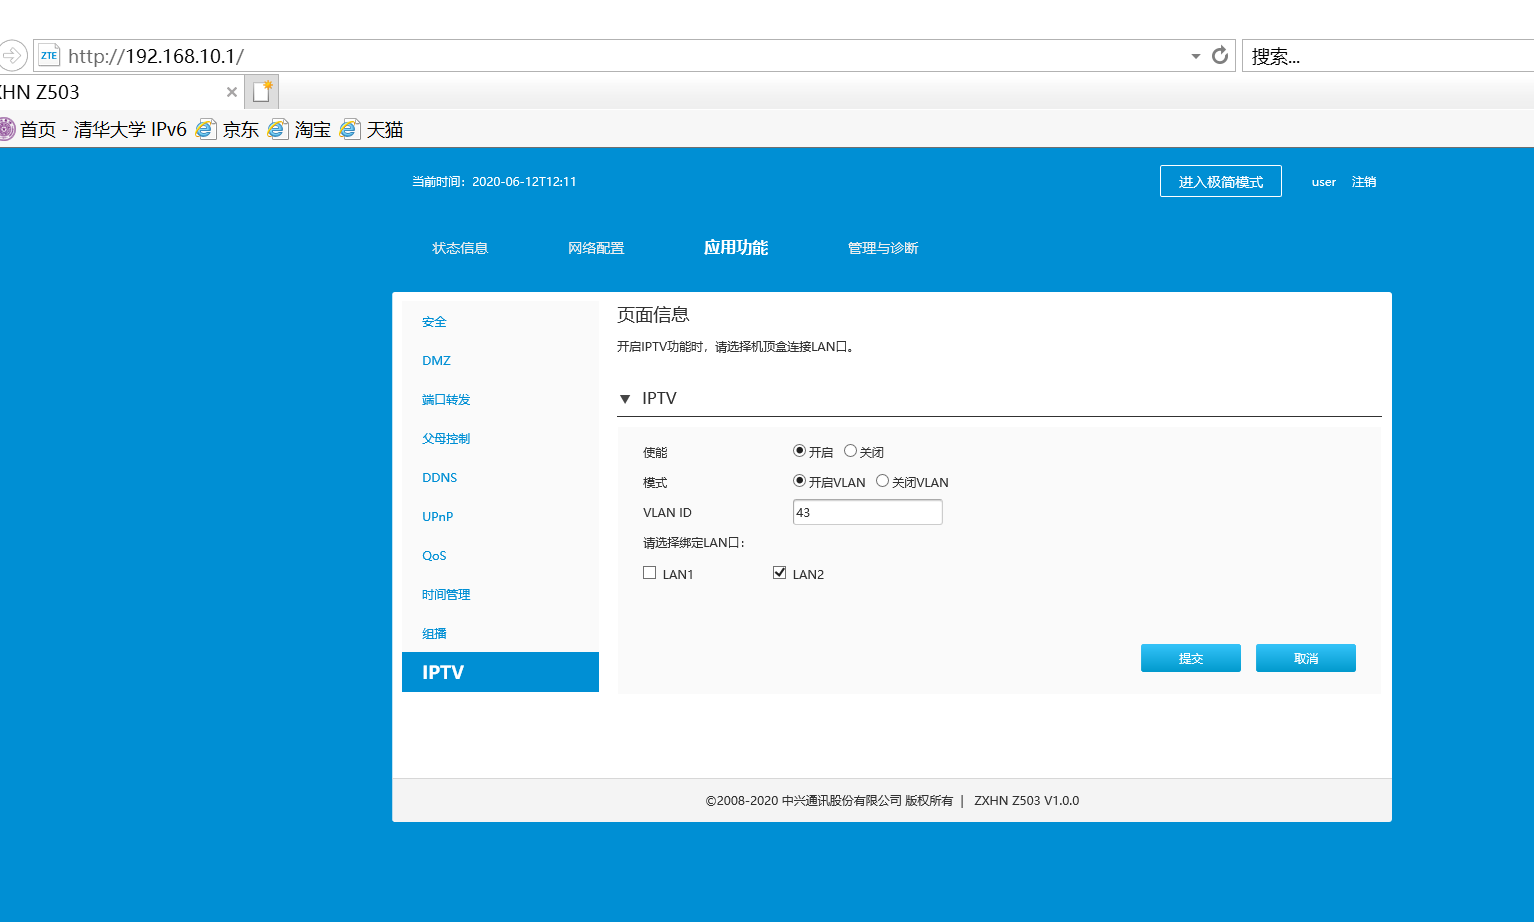Viewport: 1534px width, 922px height.
Task: Click the 当前时间 timestamp text
Action: point(494,182)
